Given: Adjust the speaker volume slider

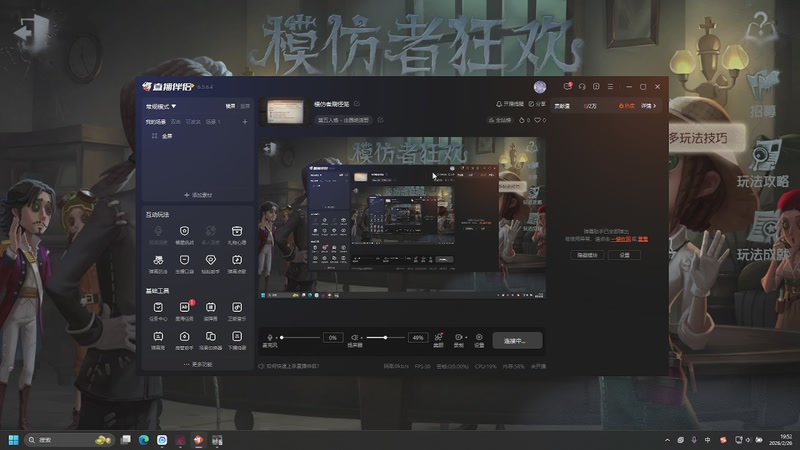Looking at the screenshot, I should 385,337.
